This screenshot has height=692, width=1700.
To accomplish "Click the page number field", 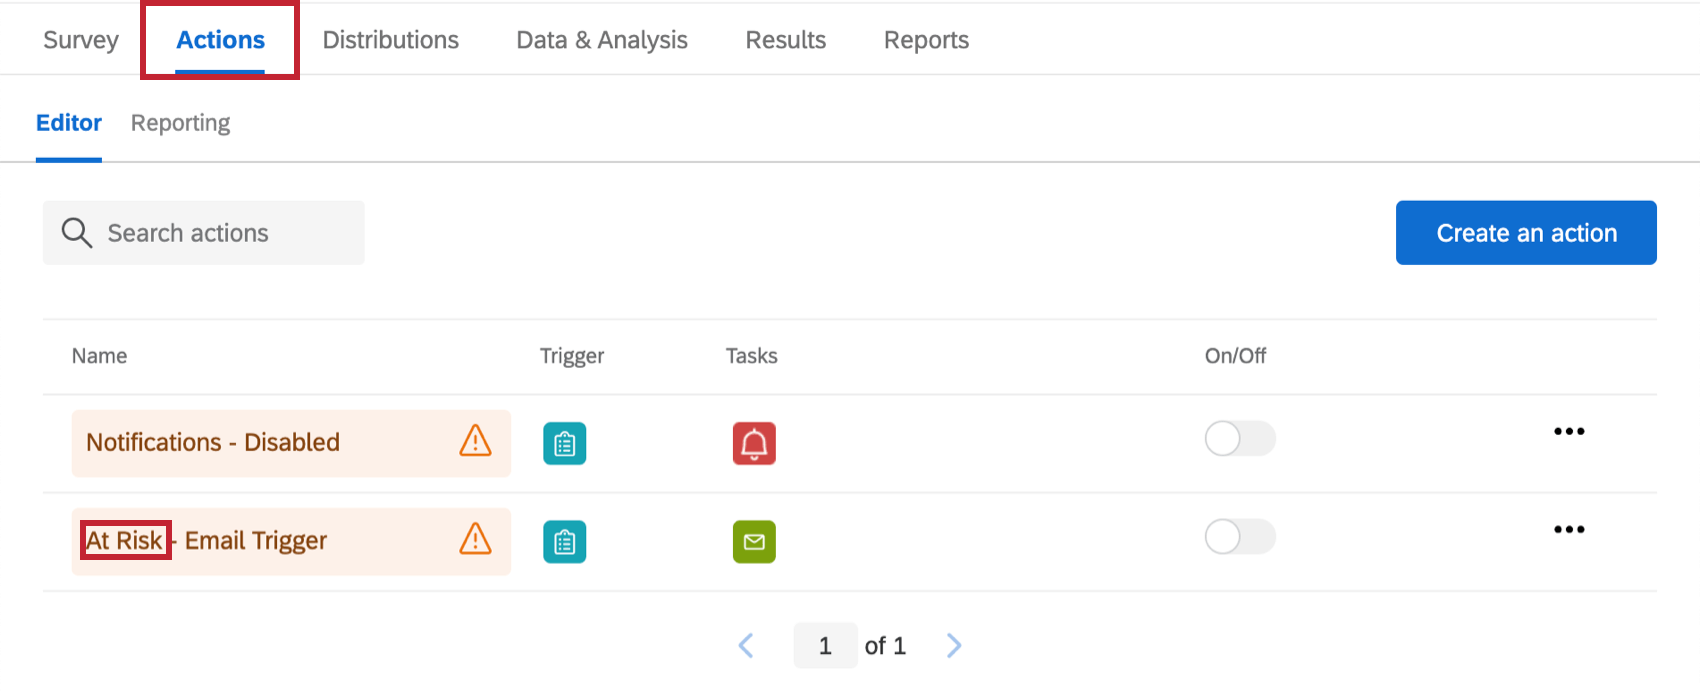I will click(825, 646).
